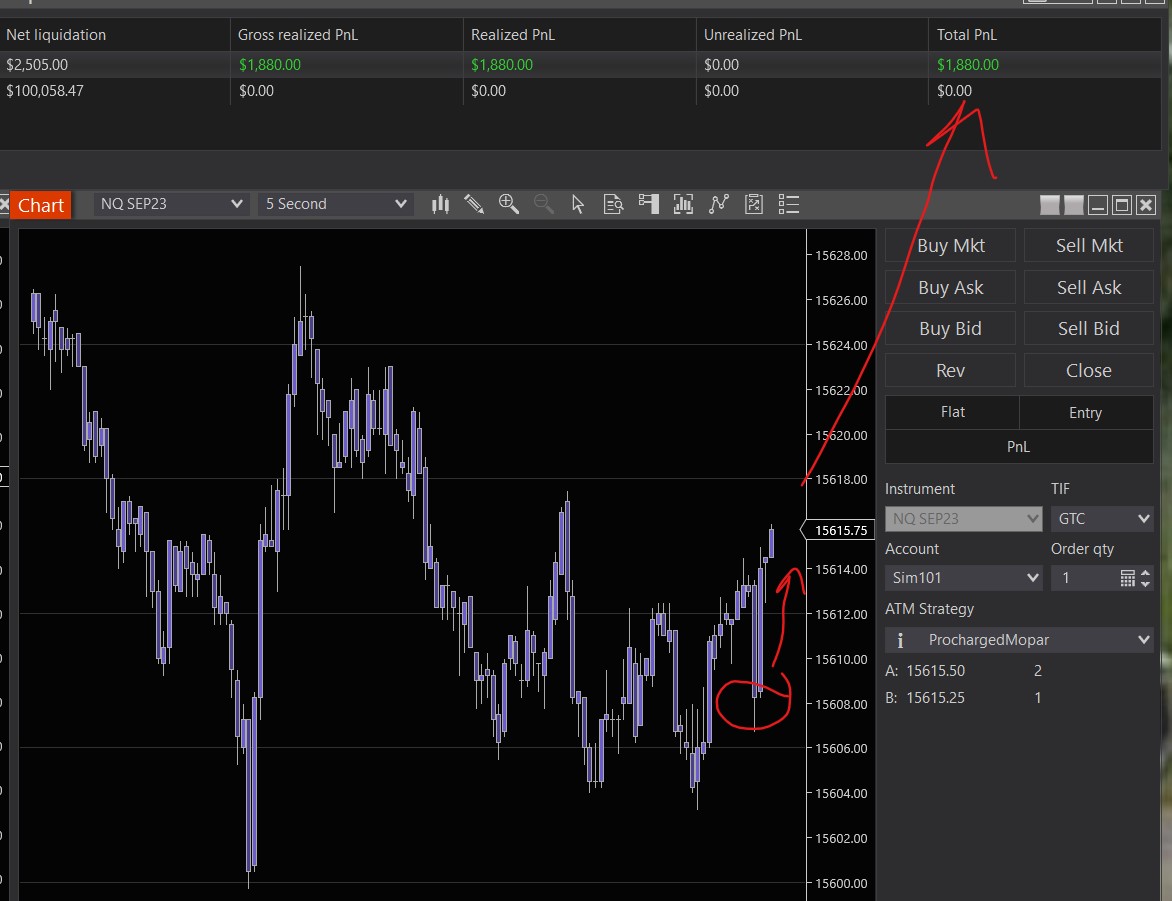Open the Strategy Performance icon
Screen dimensions: 1172x901
click(754, 204)
